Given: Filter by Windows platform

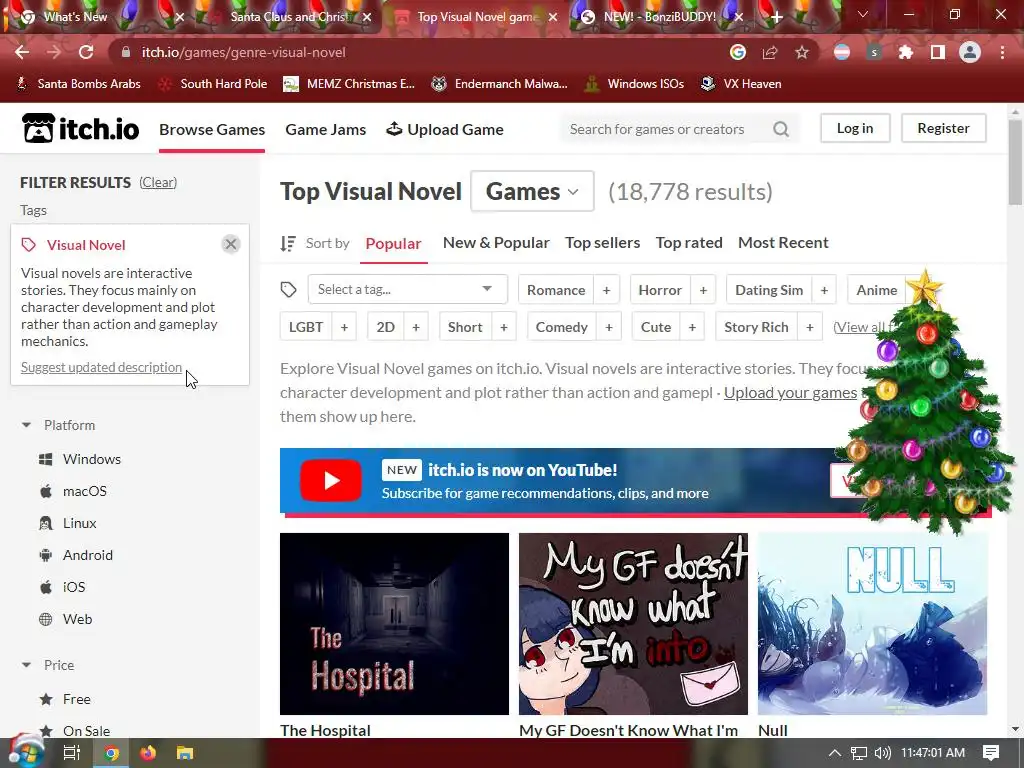Looking at the screenshot, I should (x=92, y=459).
